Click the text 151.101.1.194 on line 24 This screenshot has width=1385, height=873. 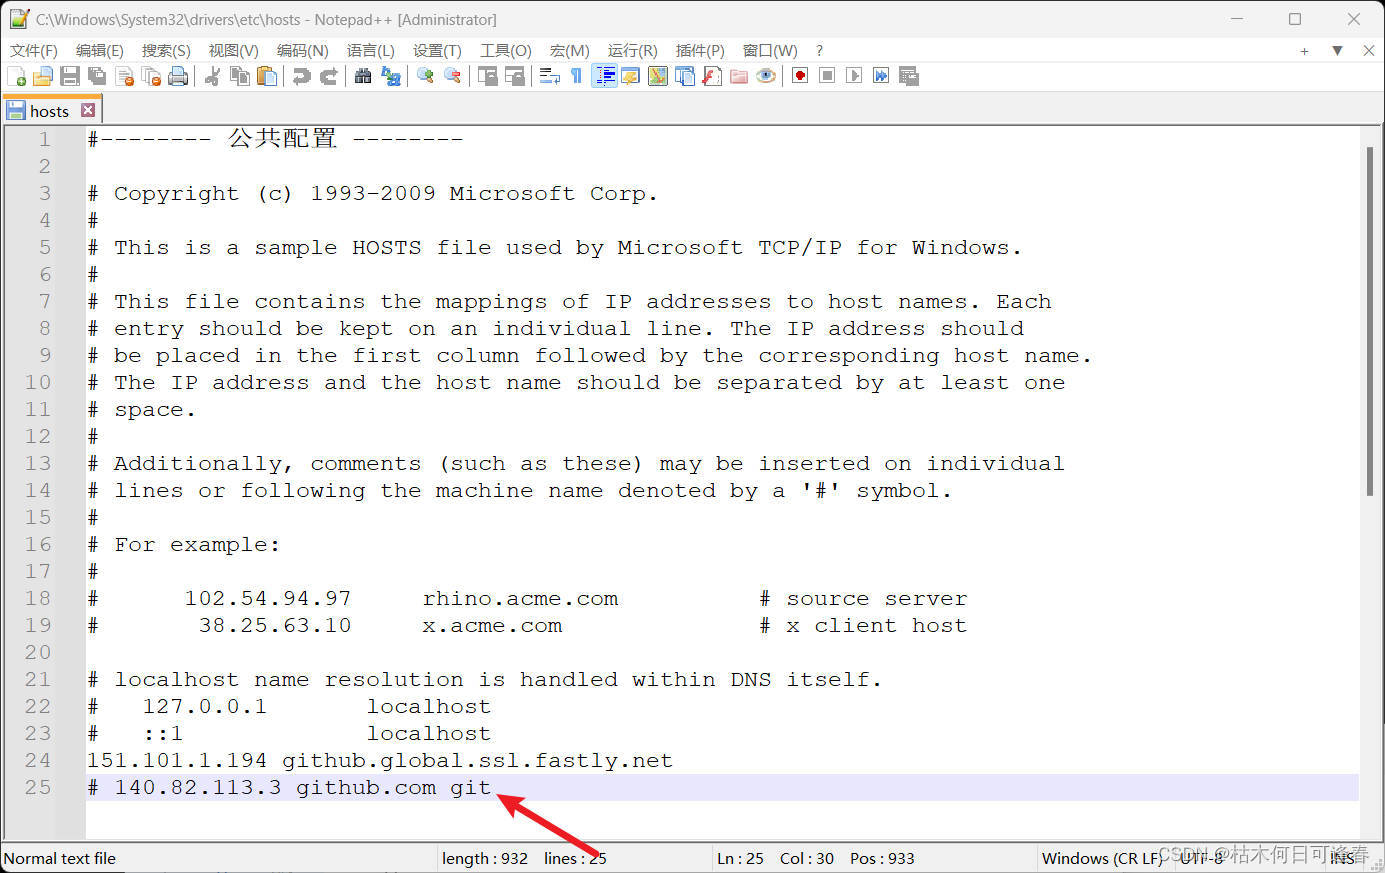[177, 760]
